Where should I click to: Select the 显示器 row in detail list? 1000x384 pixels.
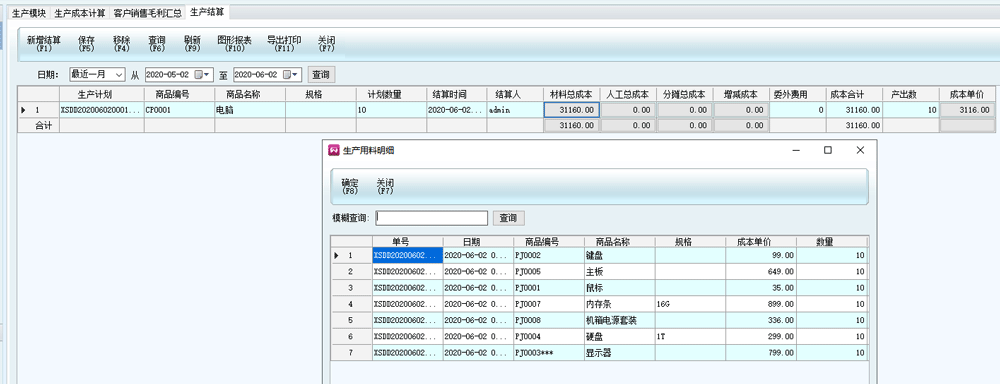(599, 352)
